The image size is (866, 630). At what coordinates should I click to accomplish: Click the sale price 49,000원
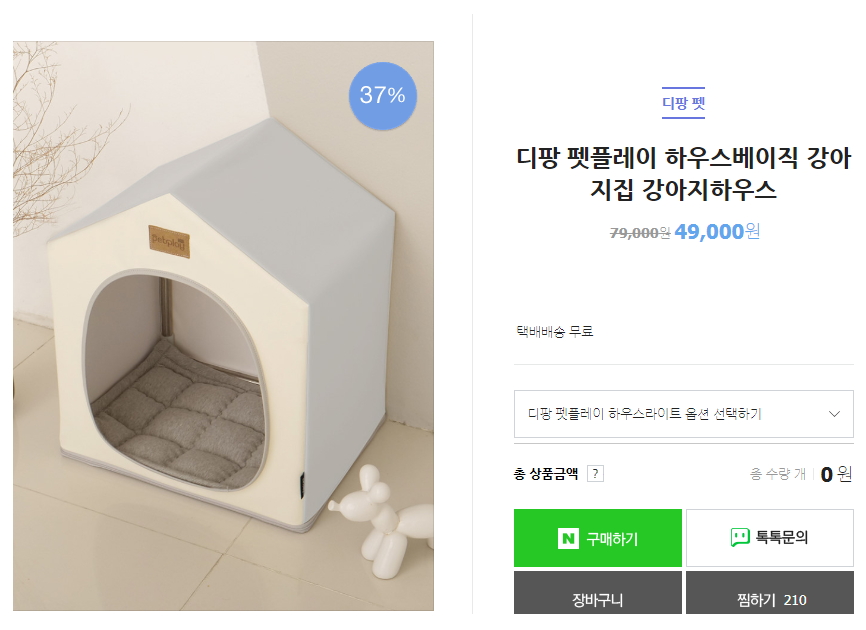tap(717, 232)
